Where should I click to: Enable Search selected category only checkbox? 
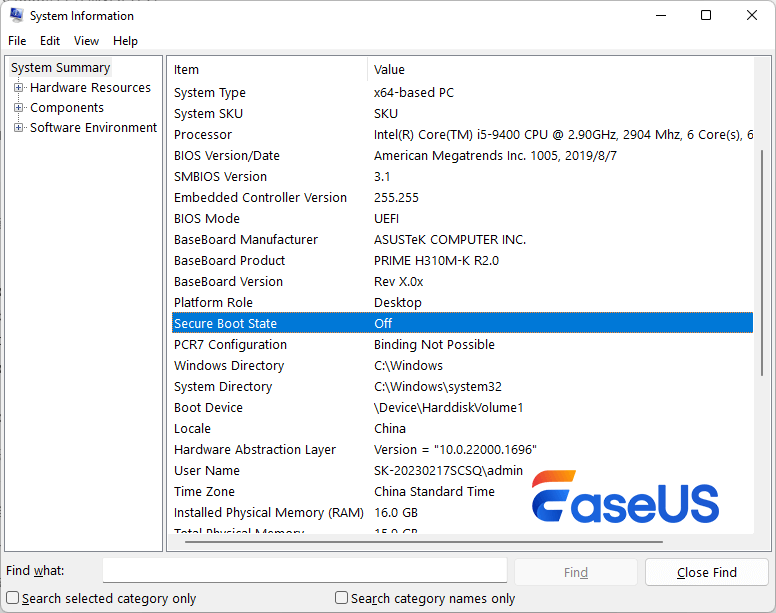pos(12,598)
